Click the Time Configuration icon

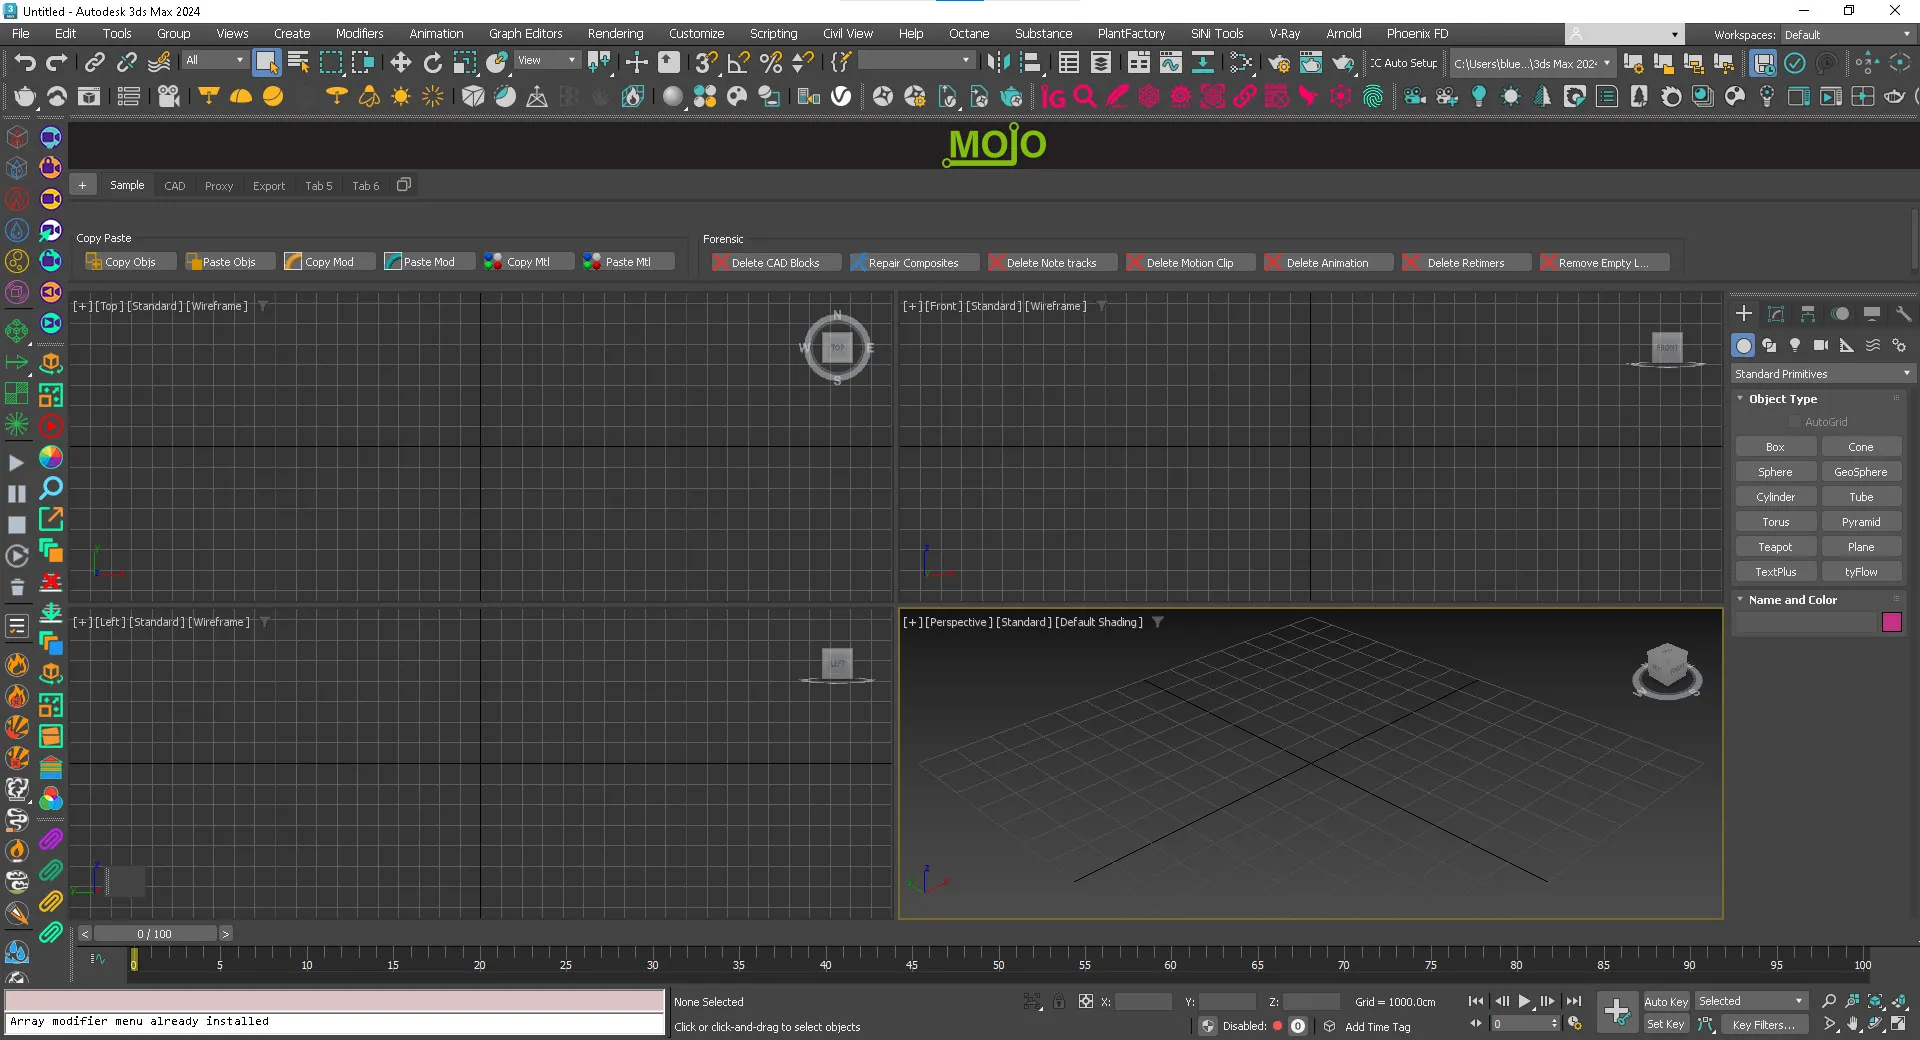(x=1575, y=1024)
